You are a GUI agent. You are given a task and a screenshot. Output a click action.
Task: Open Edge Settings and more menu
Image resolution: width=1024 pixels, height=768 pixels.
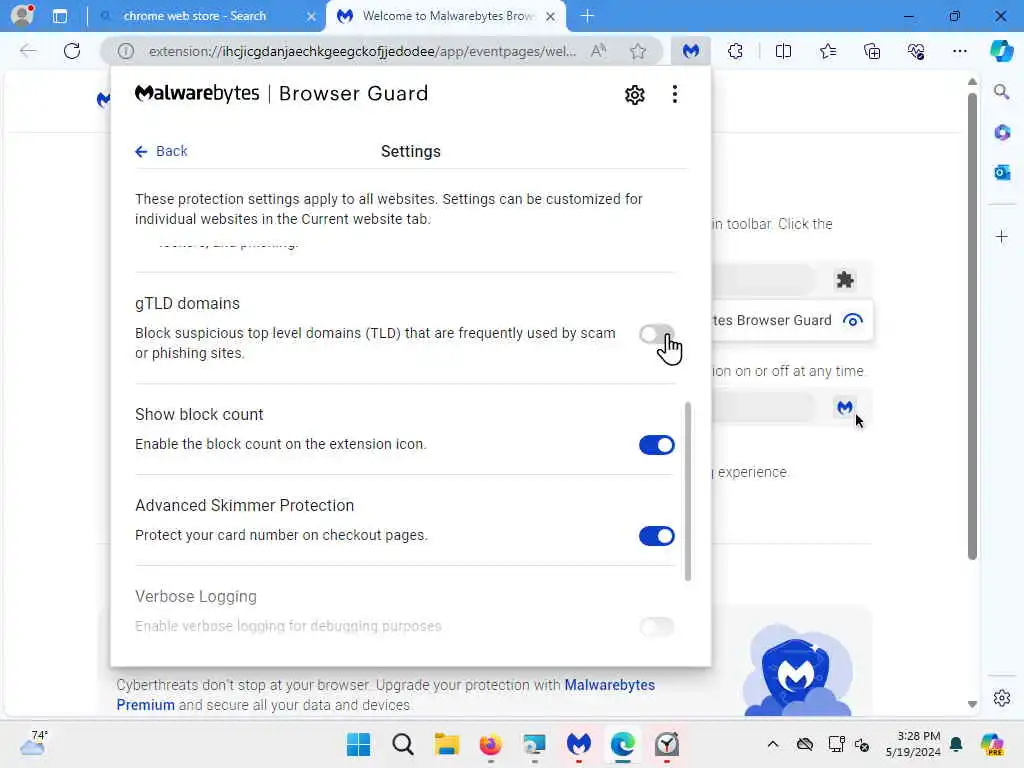pyautogui.click(x=959, y=51)
